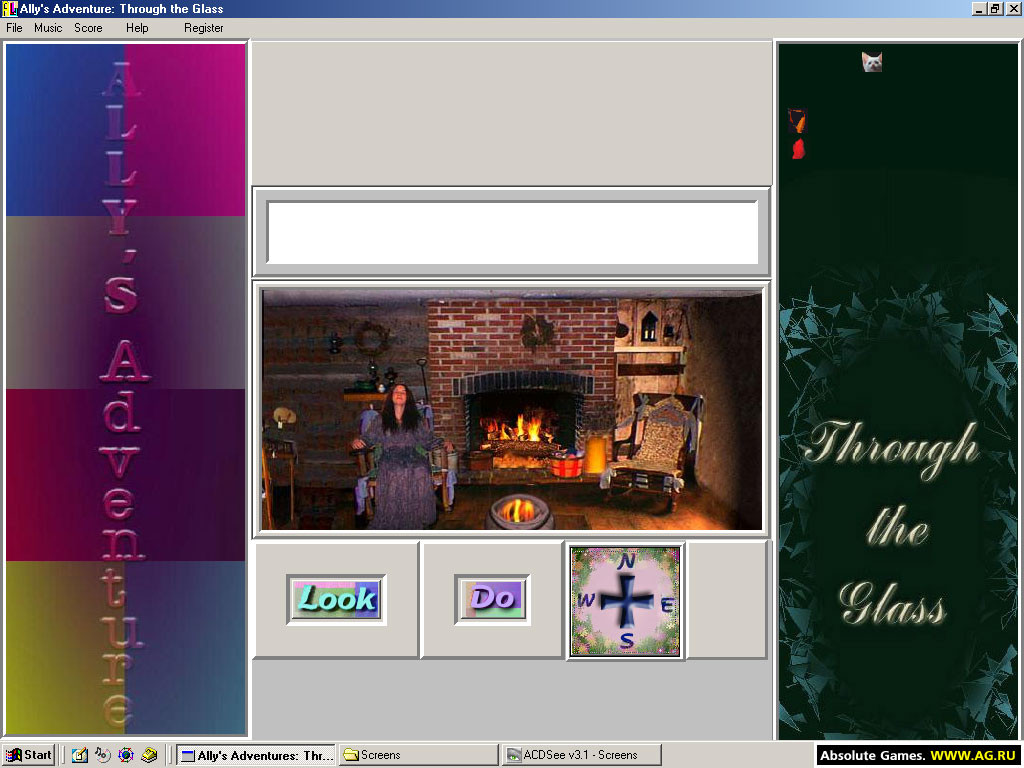The width and height of the screenshot is (1024, 768).
Task: Open the Music menu
Action: tap(48, 28)
